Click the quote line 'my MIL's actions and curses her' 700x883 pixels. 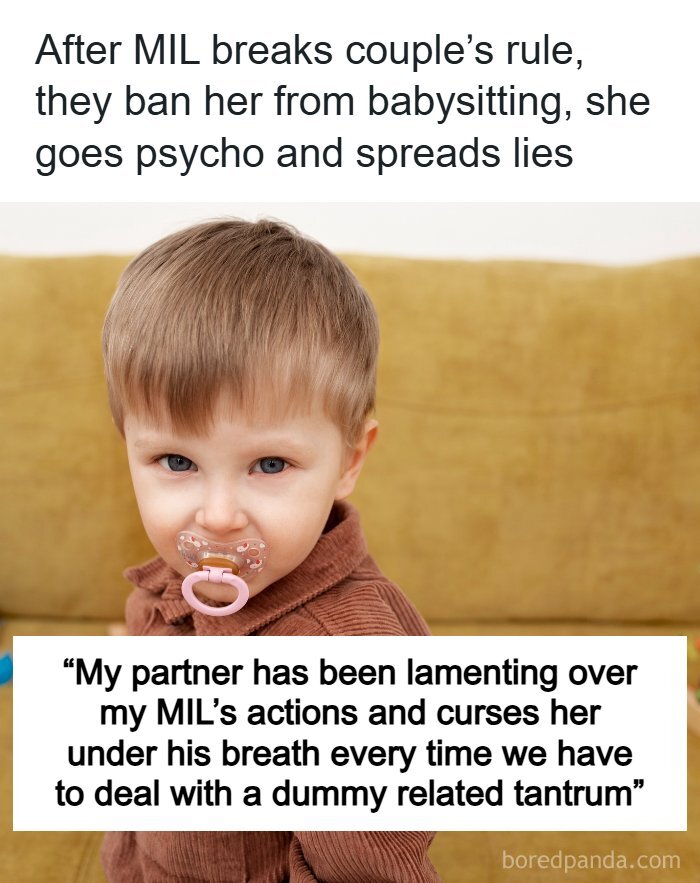click(350, 713)
